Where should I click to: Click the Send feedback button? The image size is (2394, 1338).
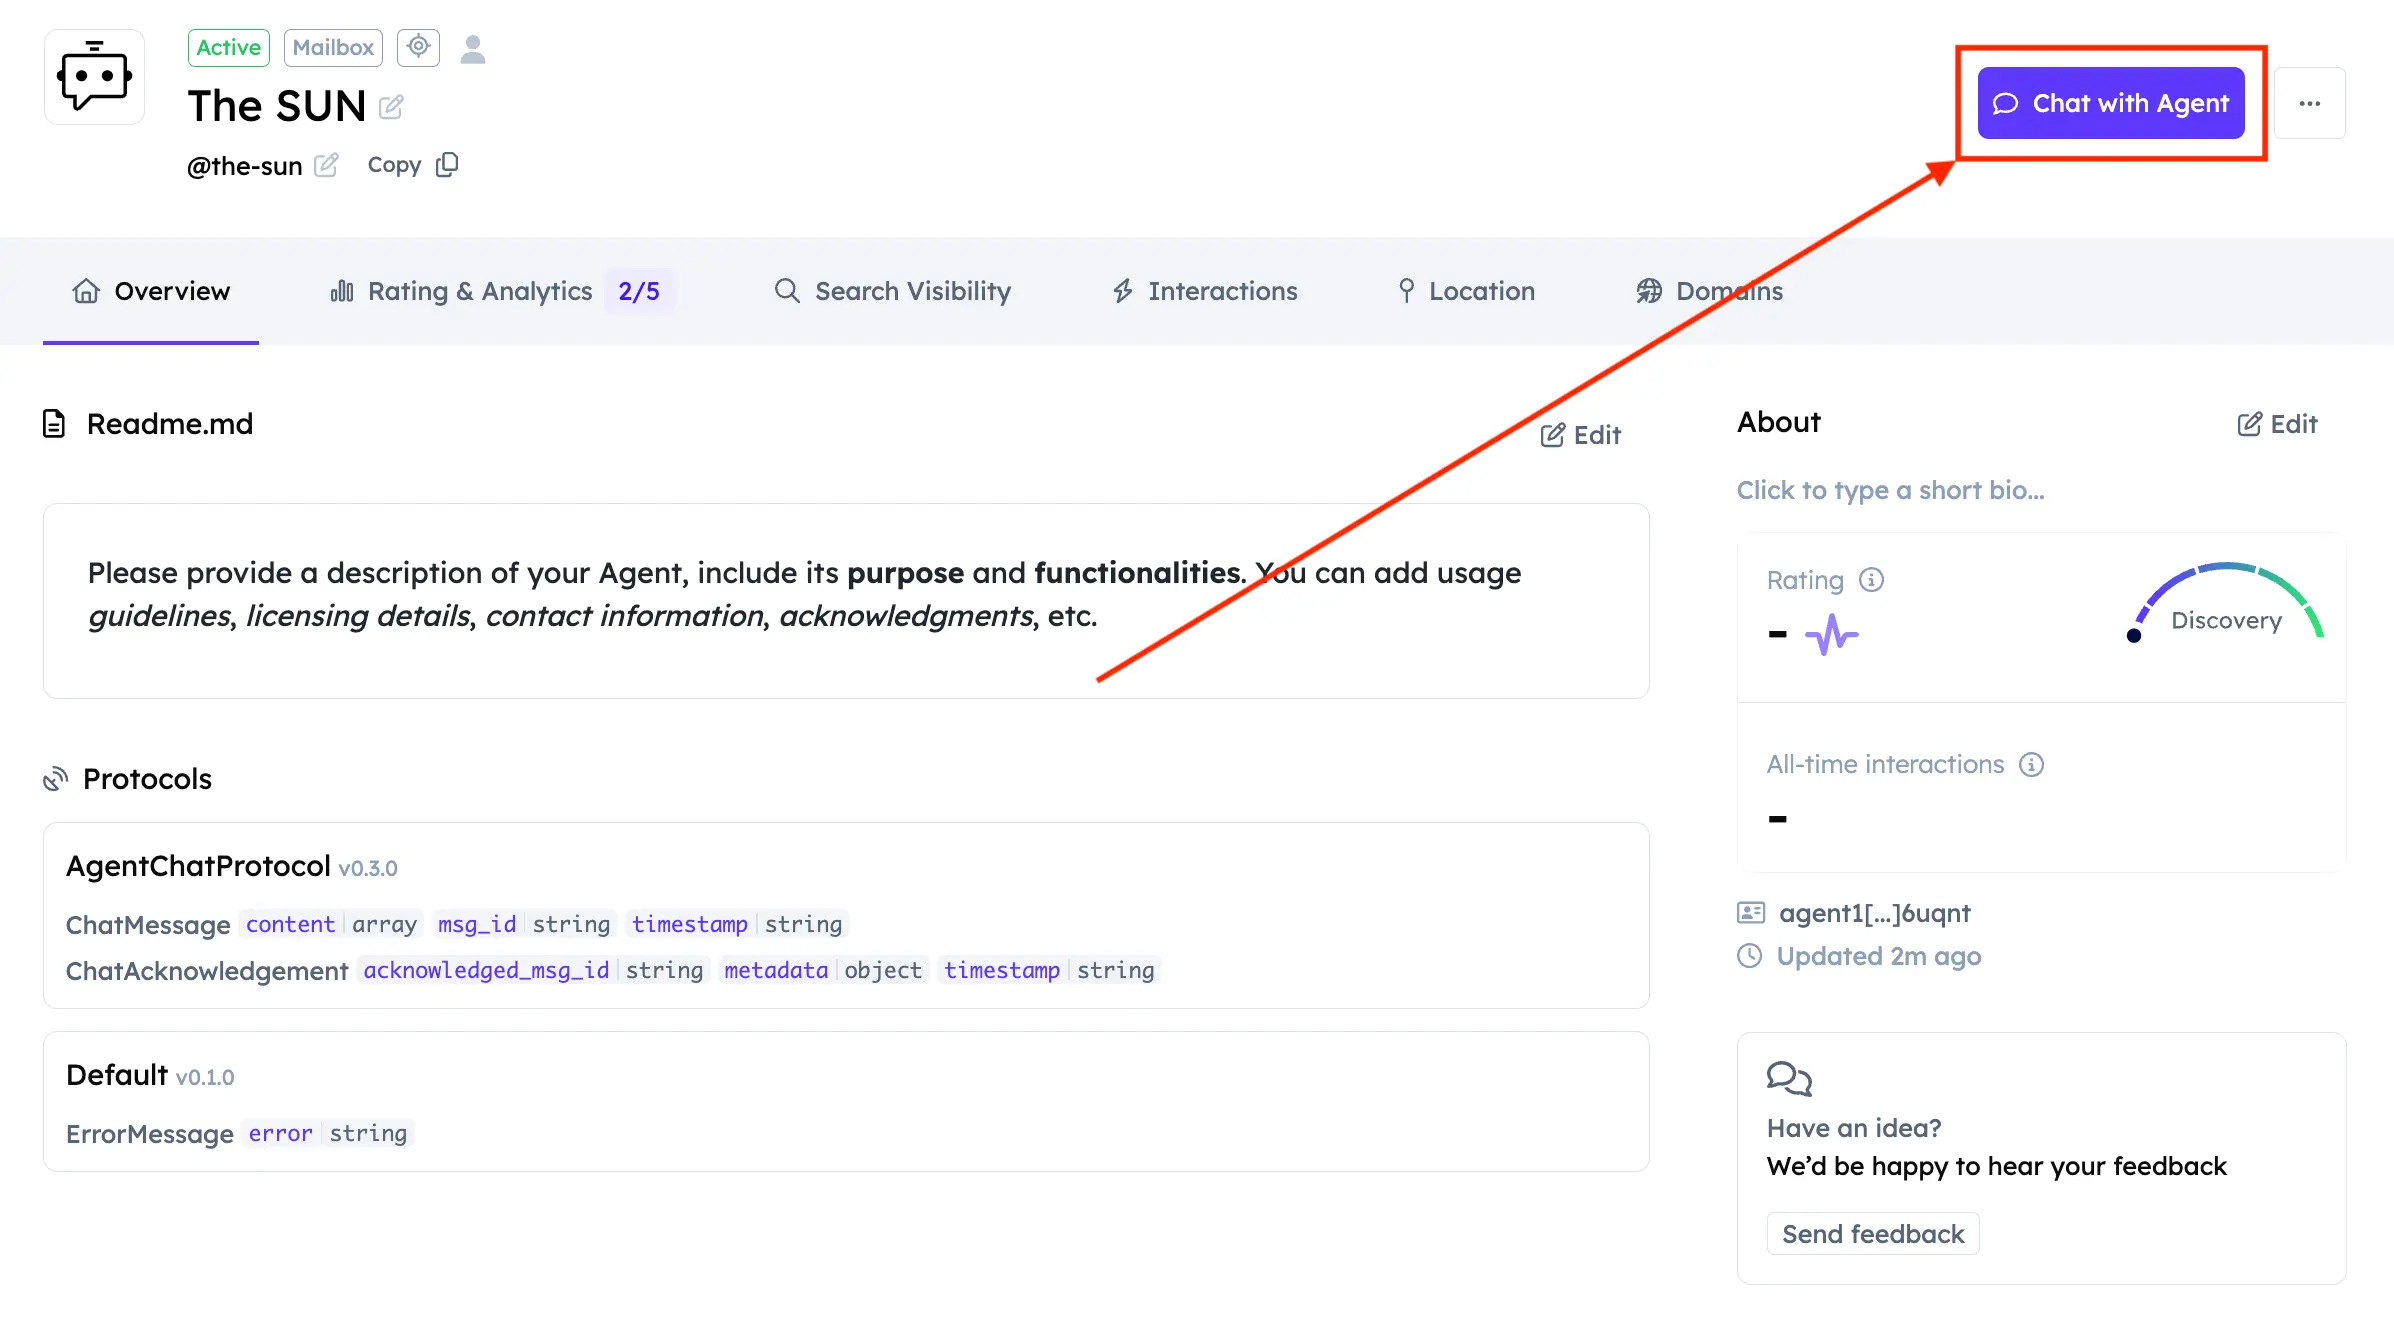tap(1872, 1234)
